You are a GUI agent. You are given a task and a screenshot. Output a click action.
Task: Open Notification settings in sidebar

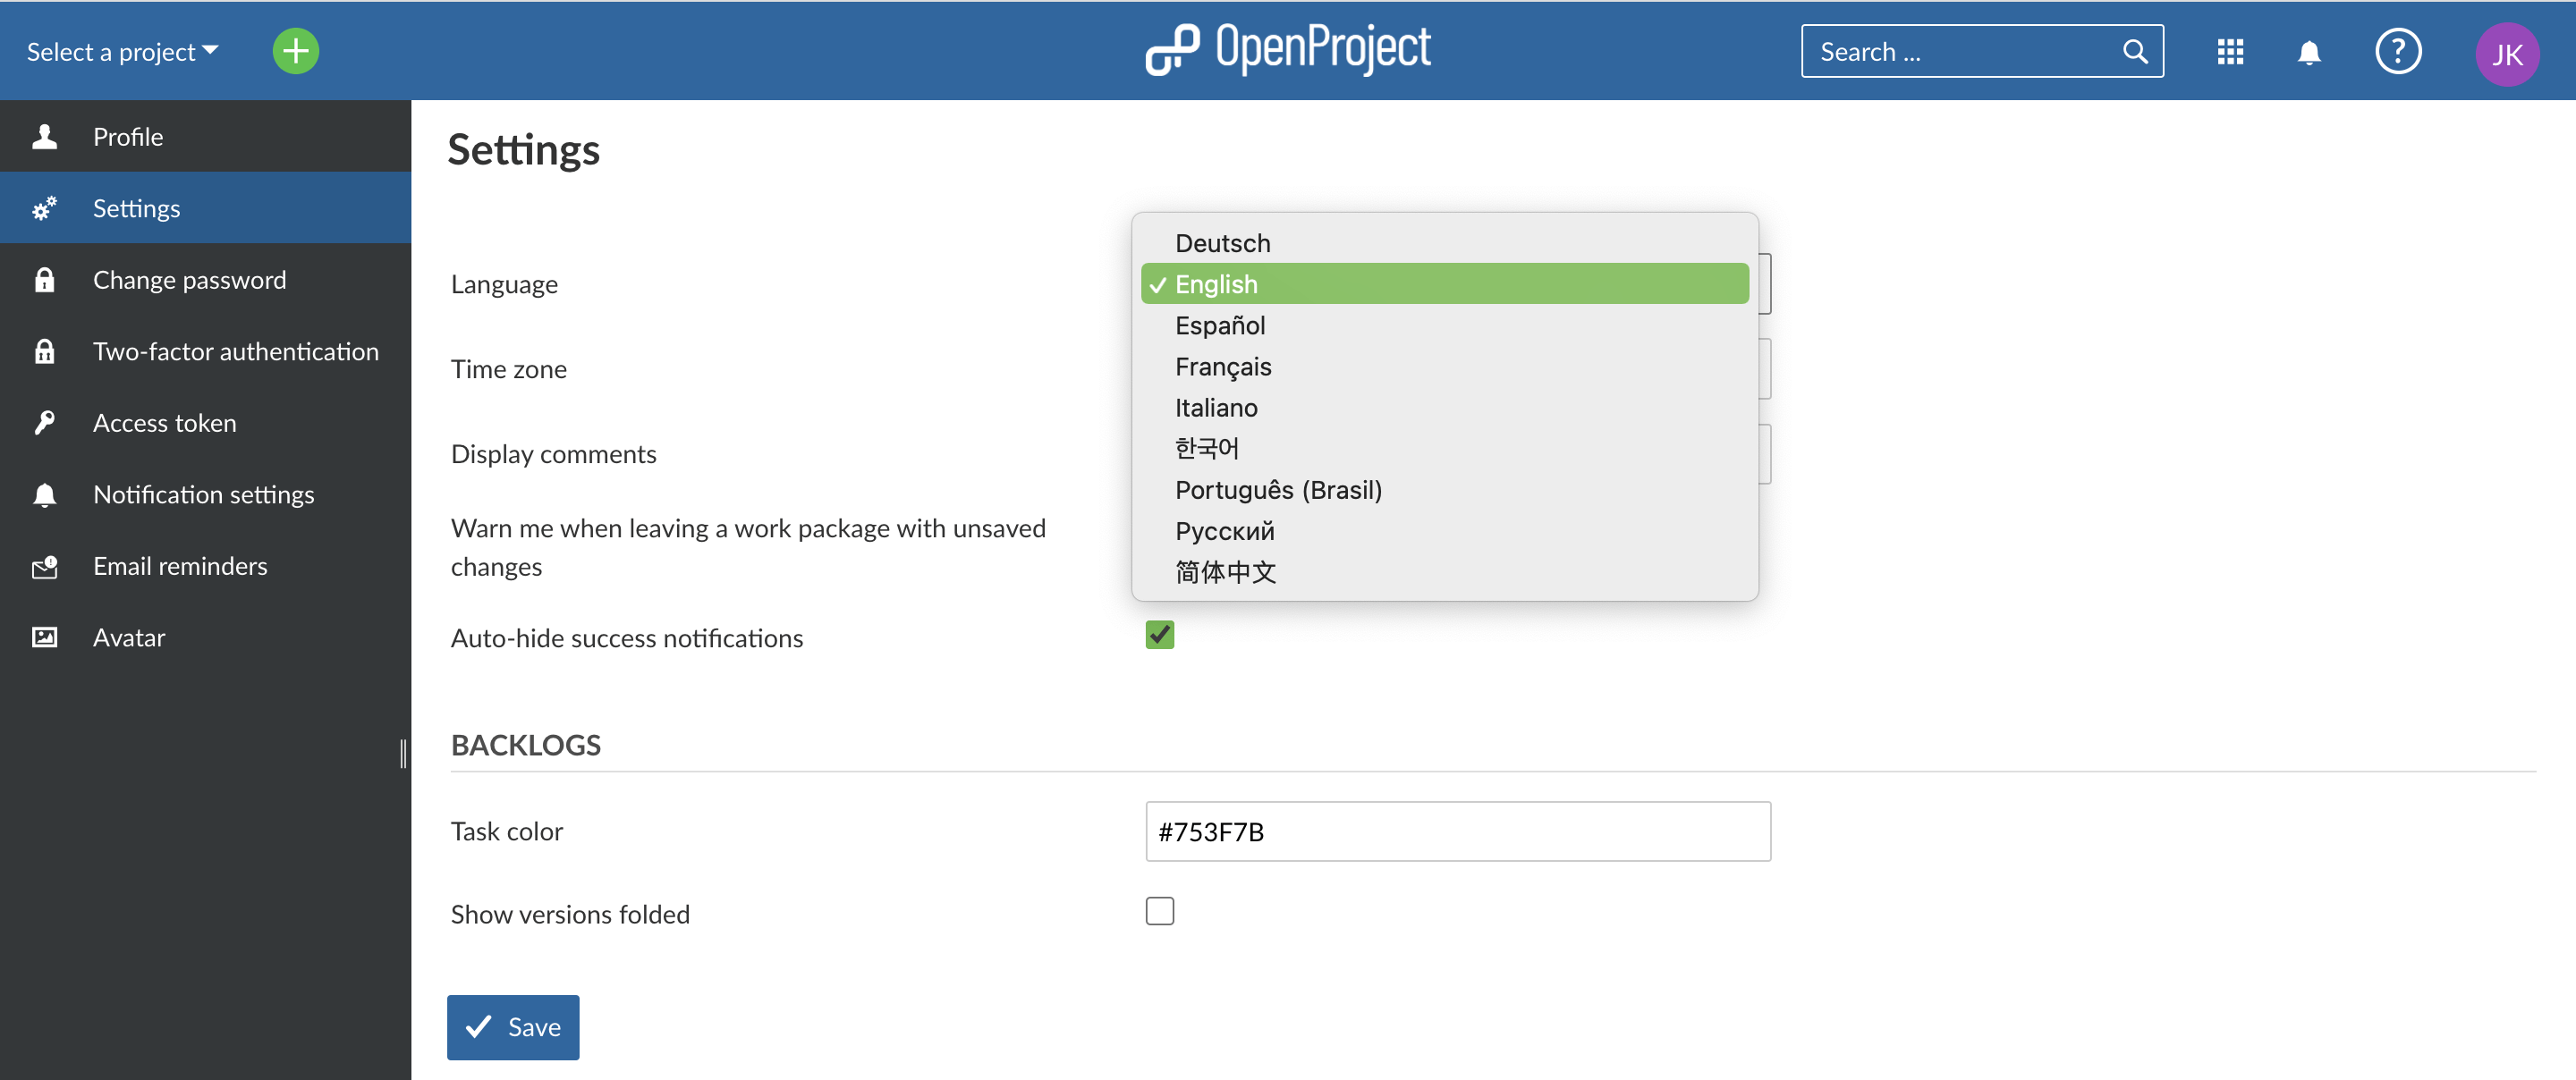(x=204, y=493)
